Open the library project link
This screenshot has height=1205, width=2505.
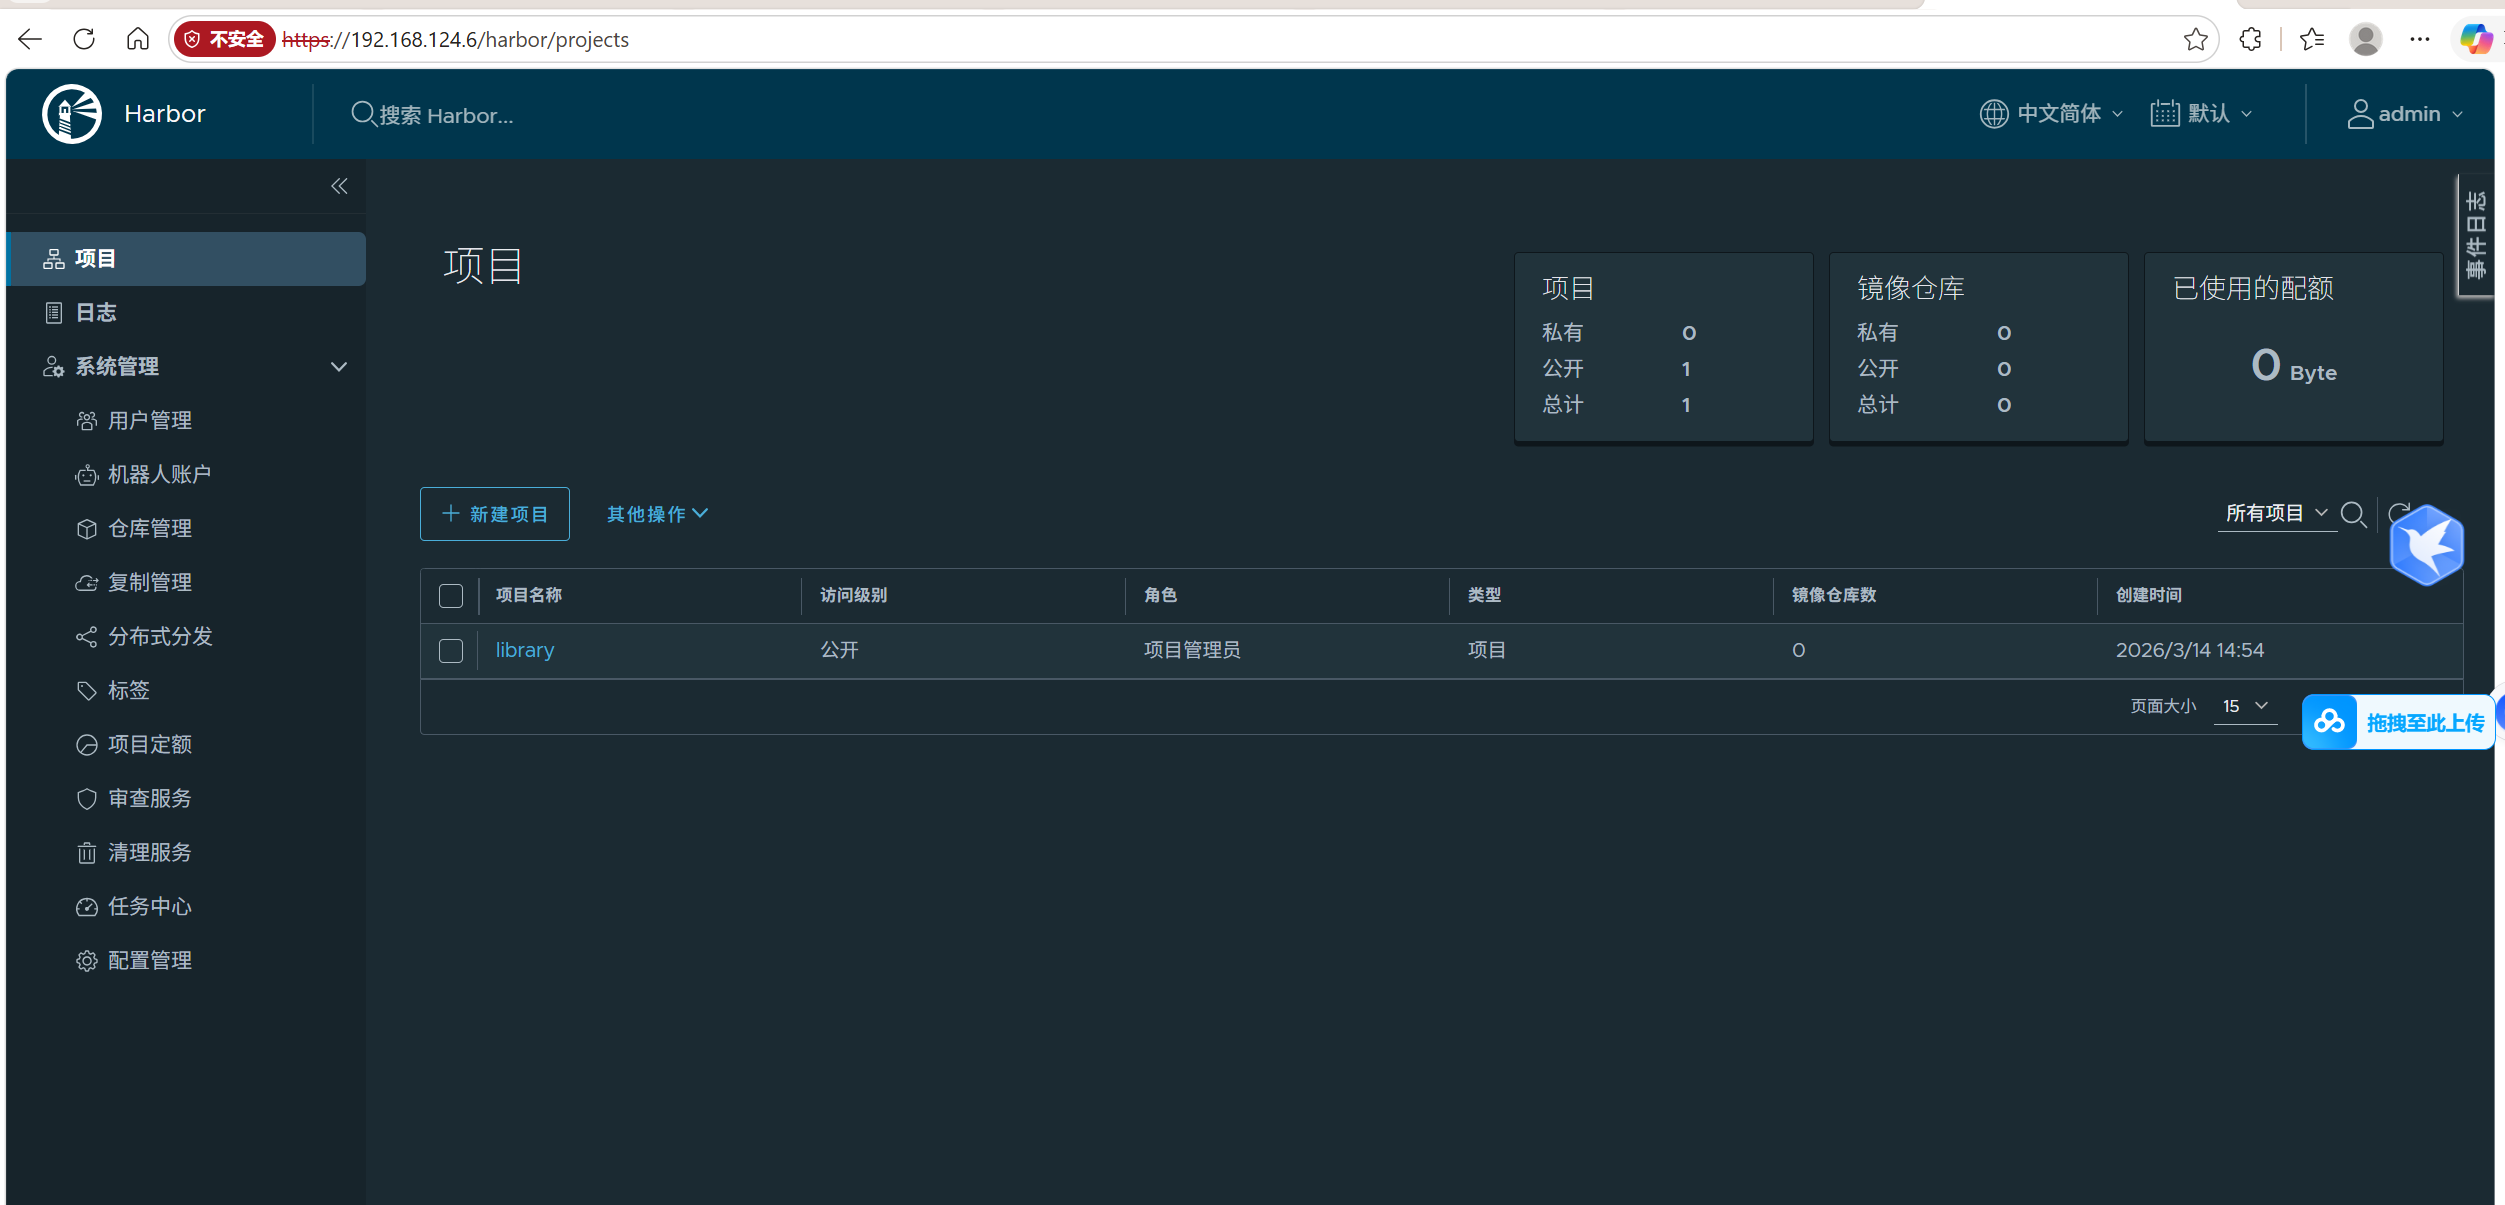click(524, 650)
